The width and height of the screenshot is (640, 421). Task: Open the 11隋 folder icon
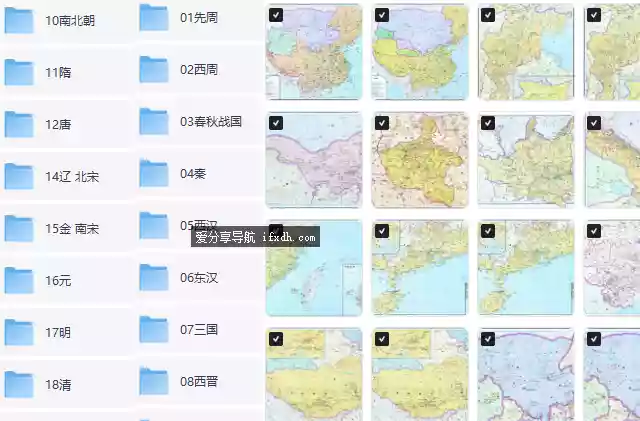coord(19,72)
